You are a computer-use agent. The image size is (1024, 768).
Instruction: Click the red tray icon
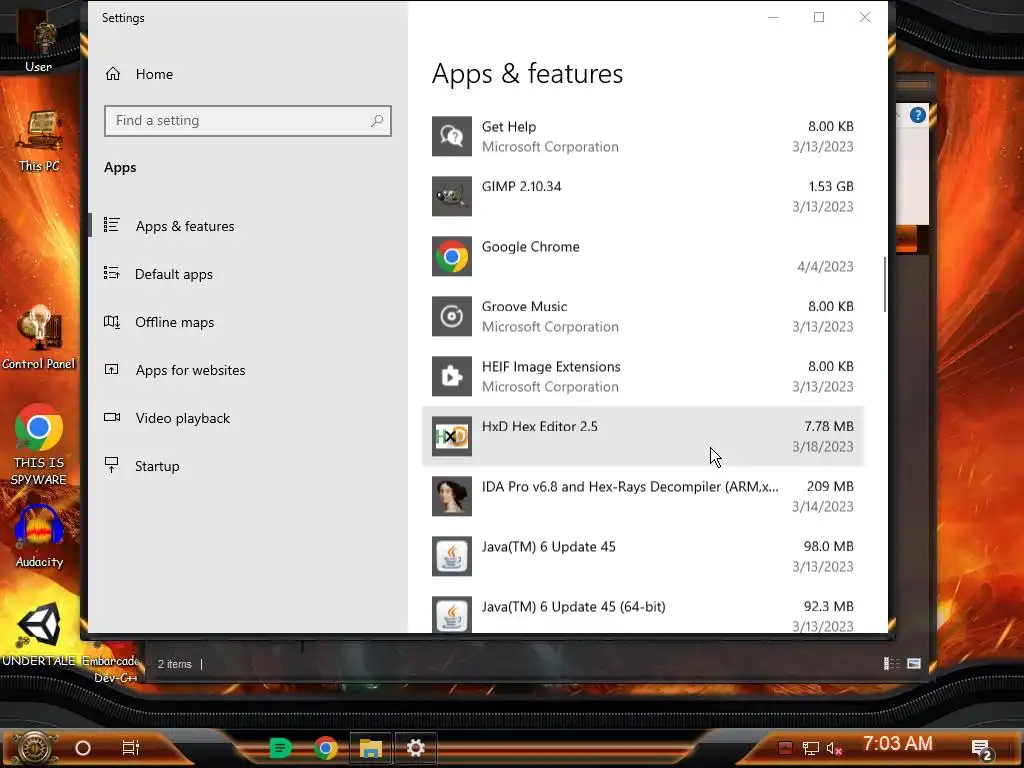pyautogui.click(x=785, y=748)
